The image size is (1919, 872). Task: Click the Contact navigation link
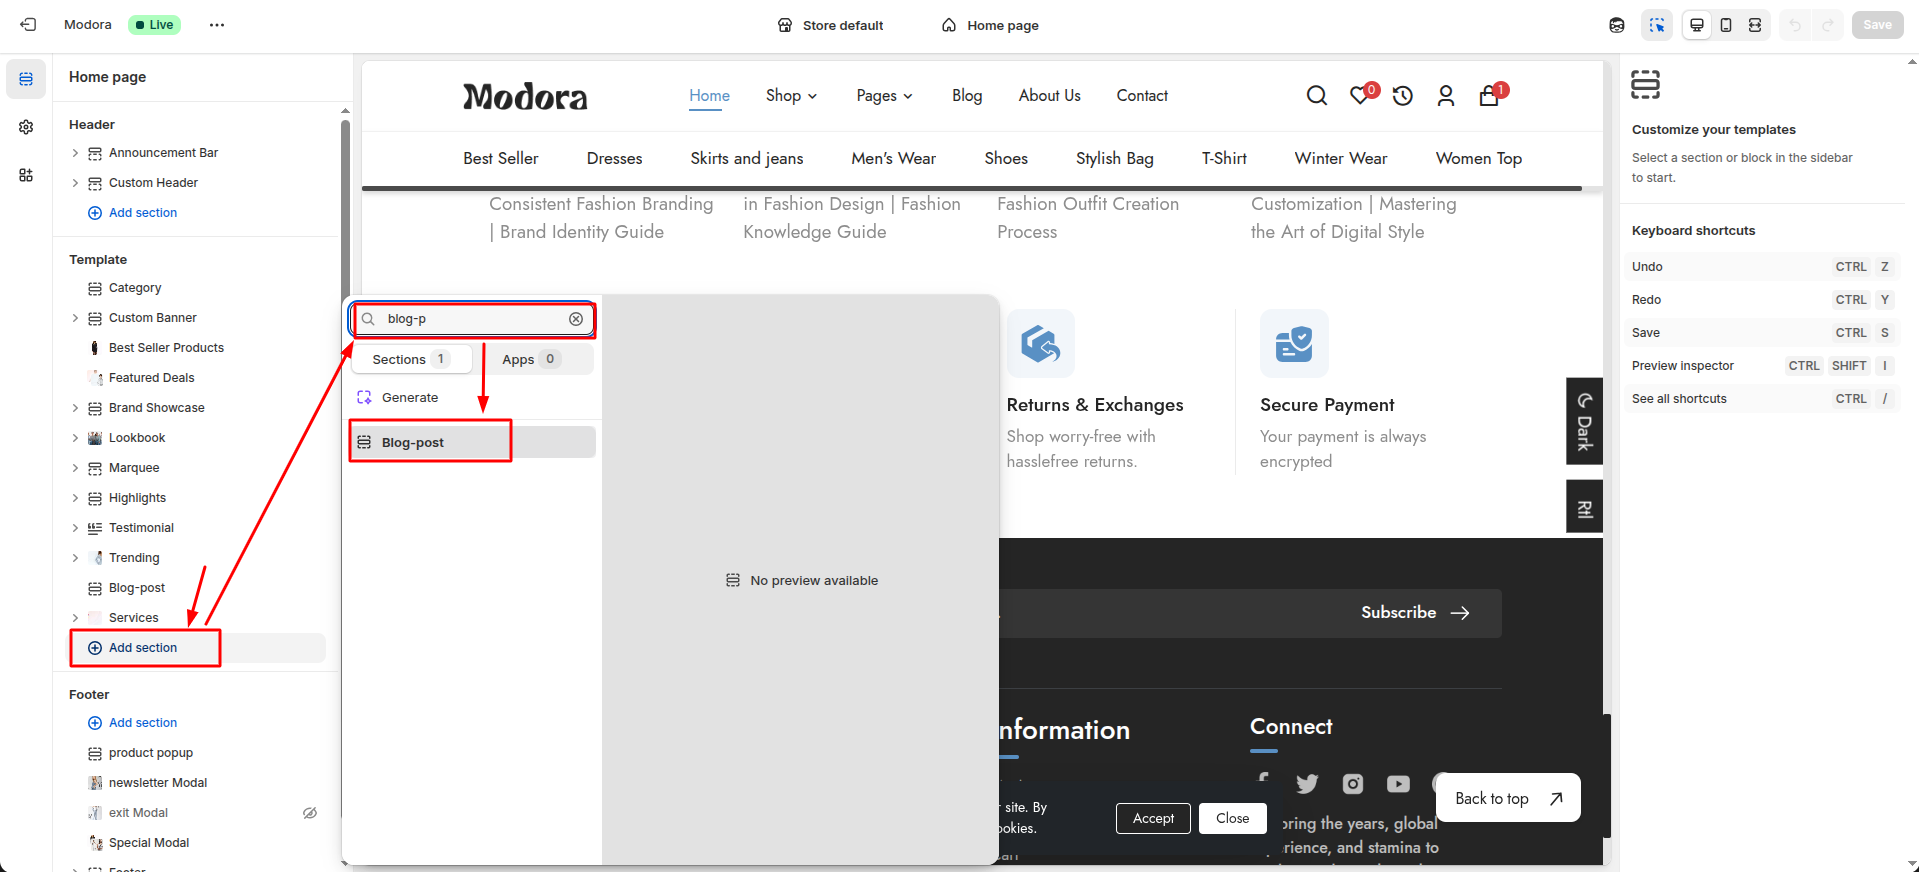[x=1142, y=95]
